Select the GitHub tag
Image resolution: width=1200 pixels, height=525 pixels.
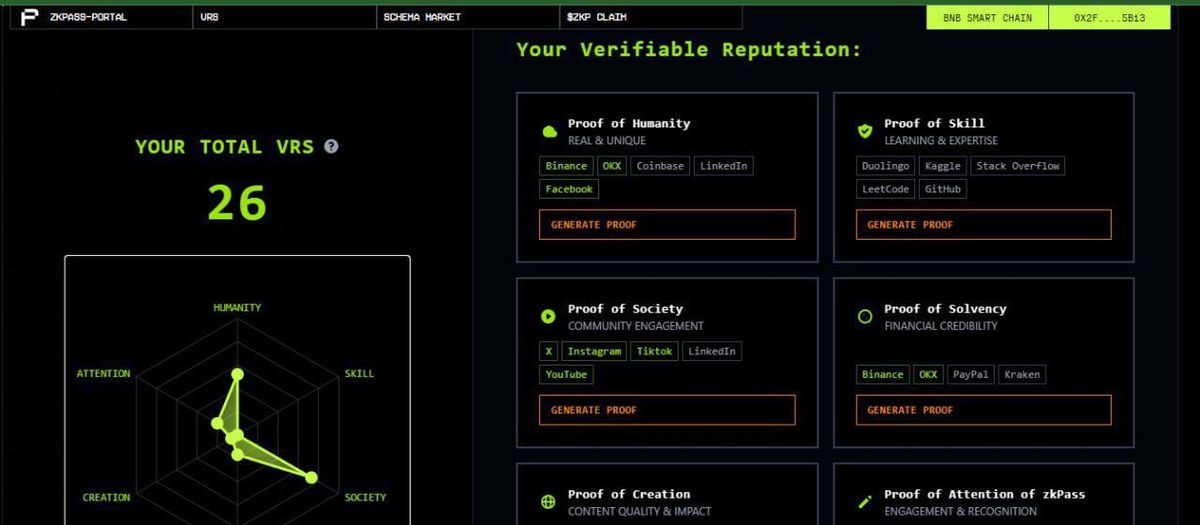(x=943, y=189)
